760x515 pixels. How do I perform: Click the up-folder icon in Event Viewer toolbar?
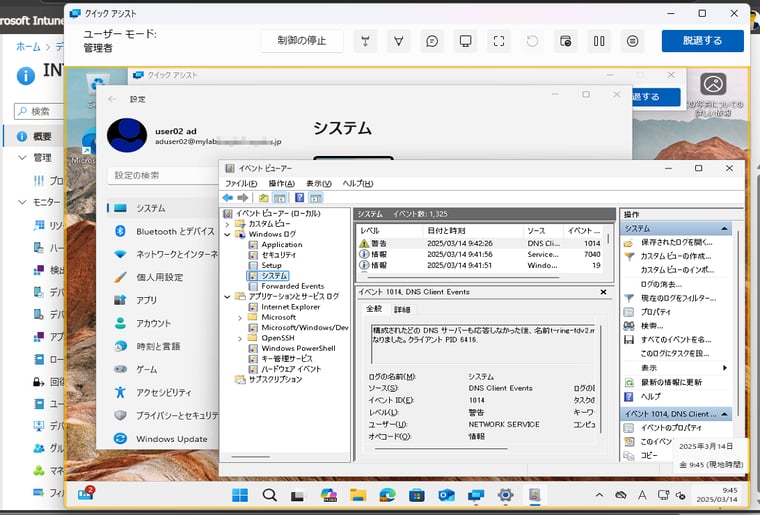(263, 198)
